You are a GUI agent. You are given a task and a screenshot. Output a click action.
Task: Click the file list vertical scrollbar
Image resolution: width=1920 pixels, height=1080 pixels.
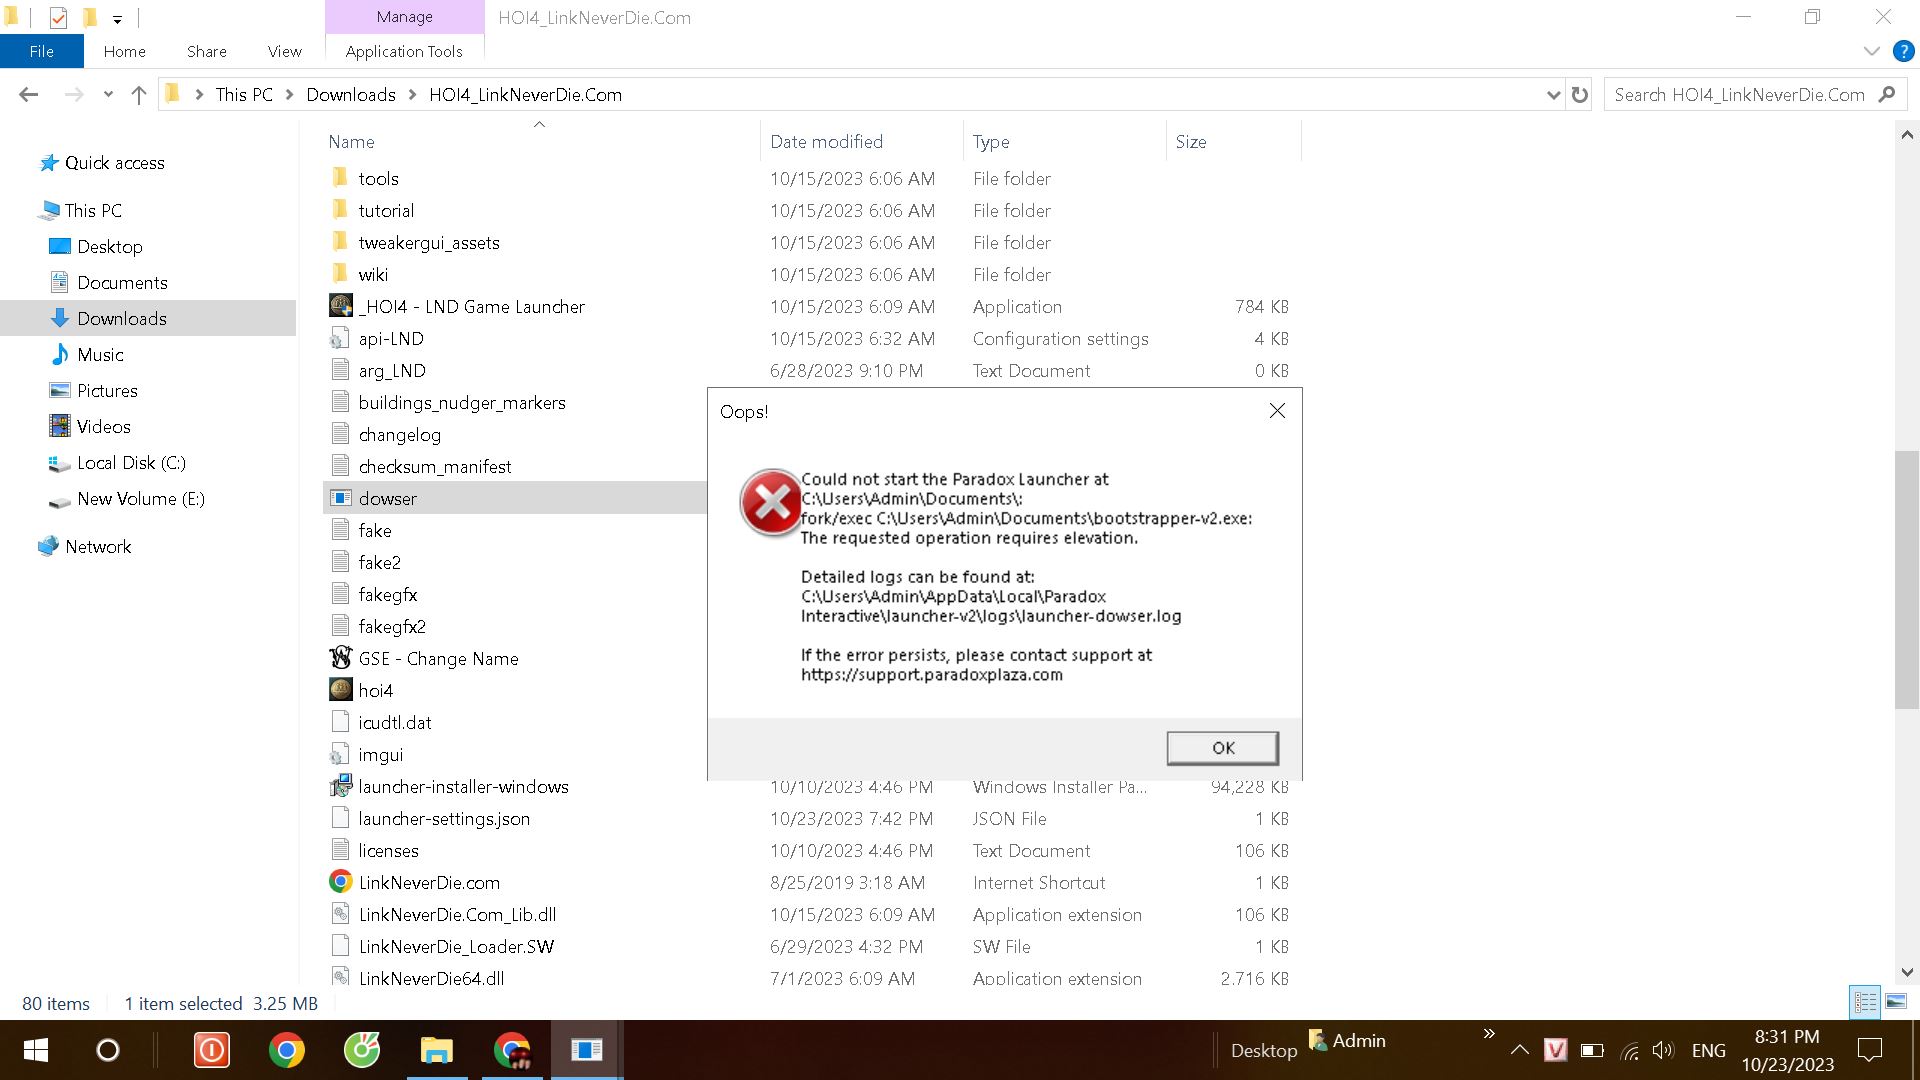1906,580
